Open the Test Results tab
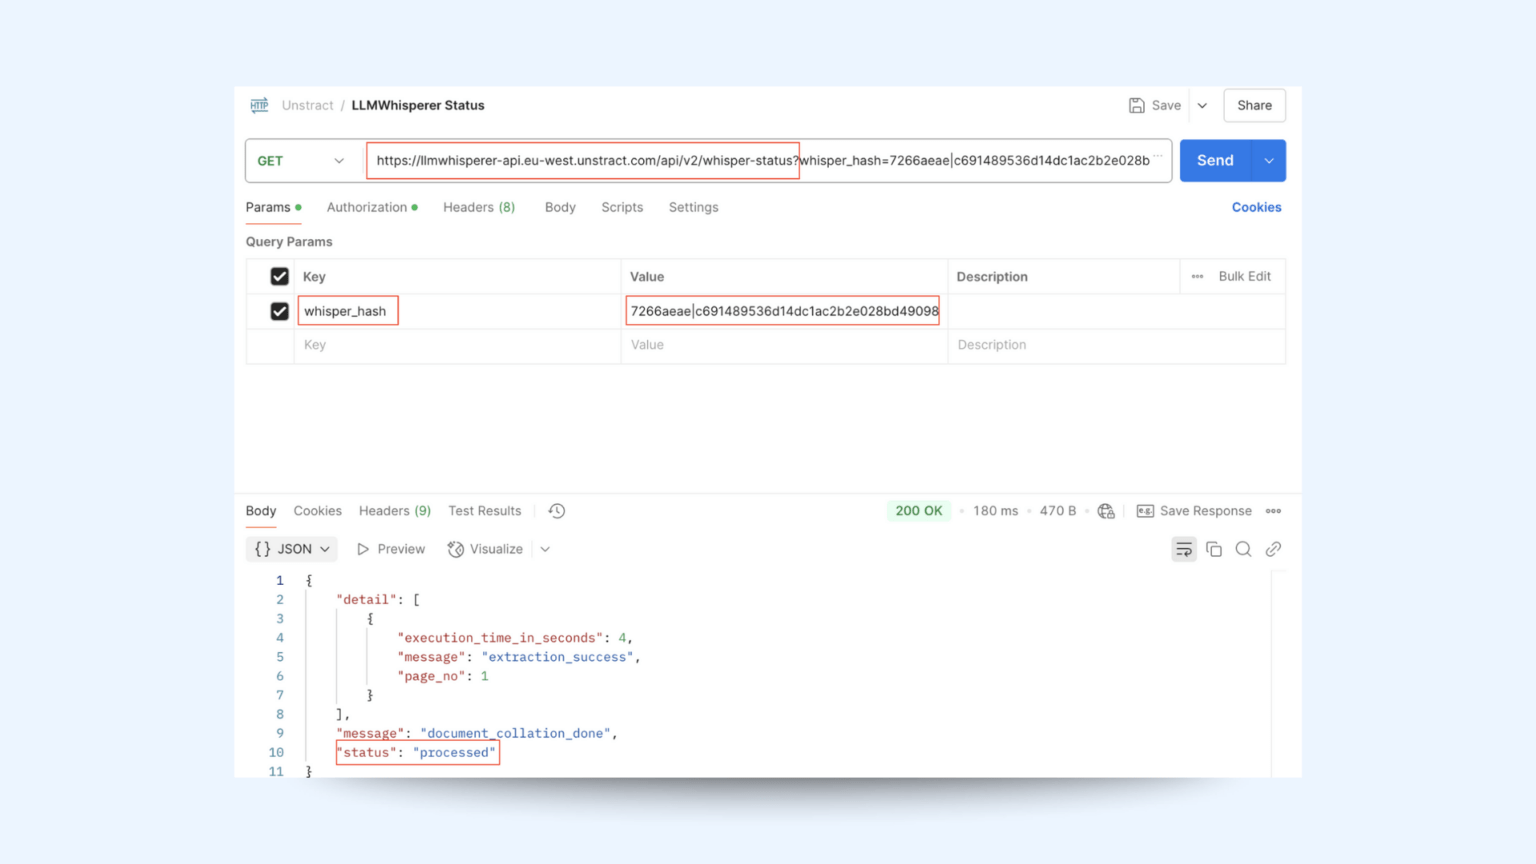The image size is (1536, 864). (x=484, y=510)
